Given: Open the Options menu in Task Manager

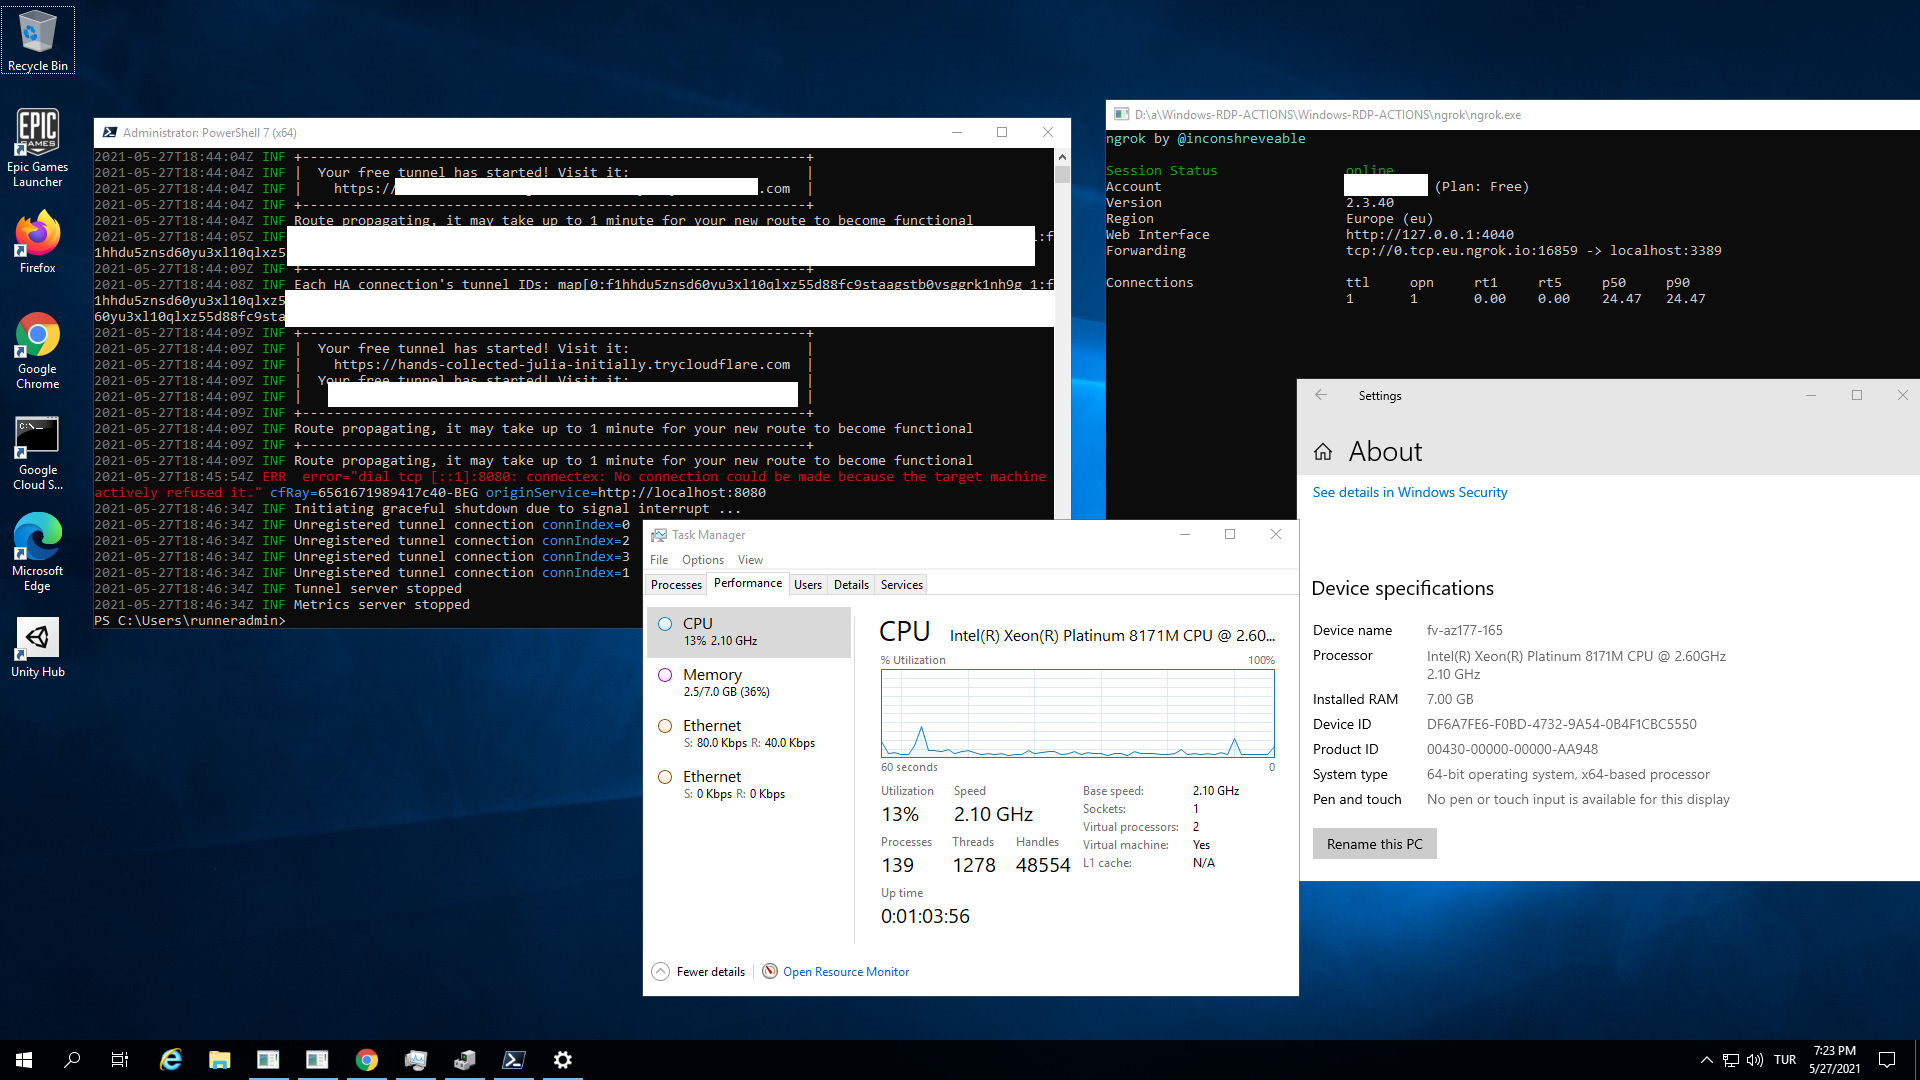Looking at the screenshot, I should click(702, 560).
